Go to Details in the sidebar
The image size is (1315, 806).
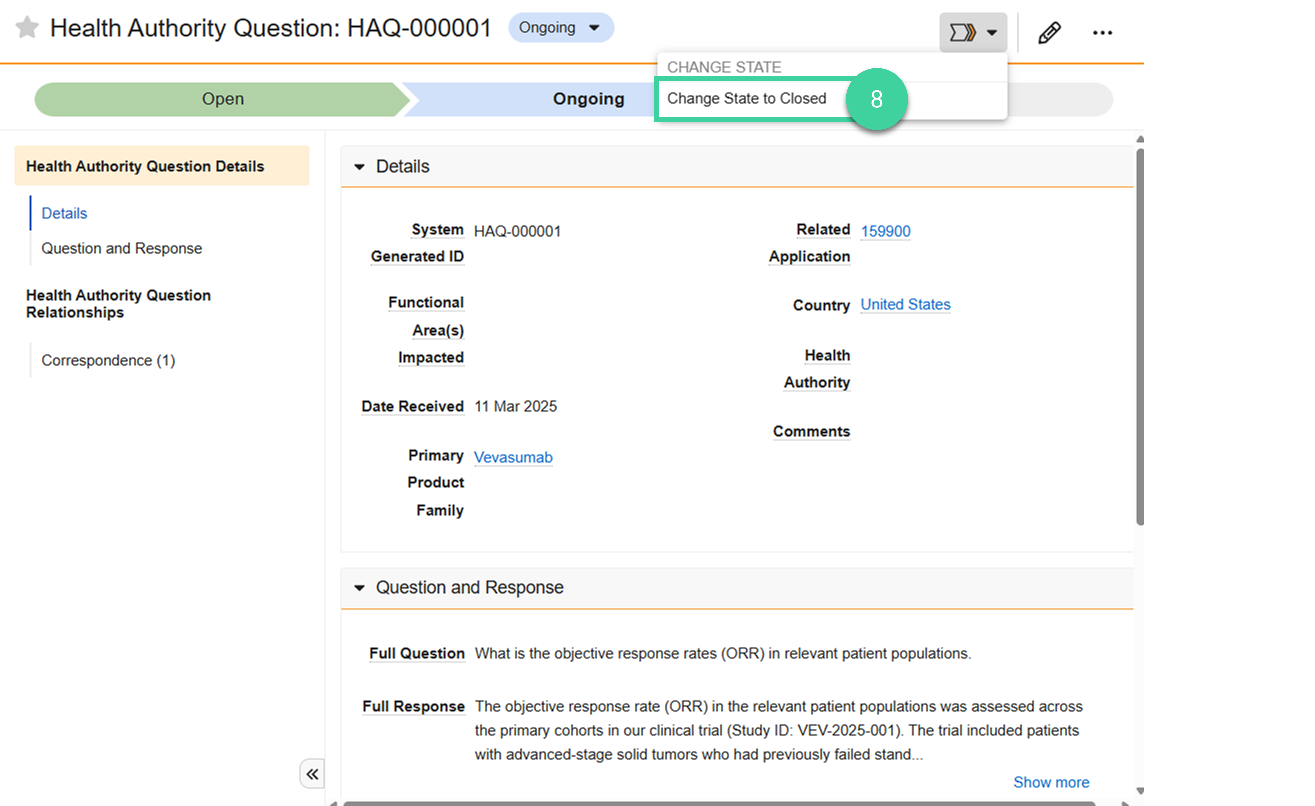[64, 213]
